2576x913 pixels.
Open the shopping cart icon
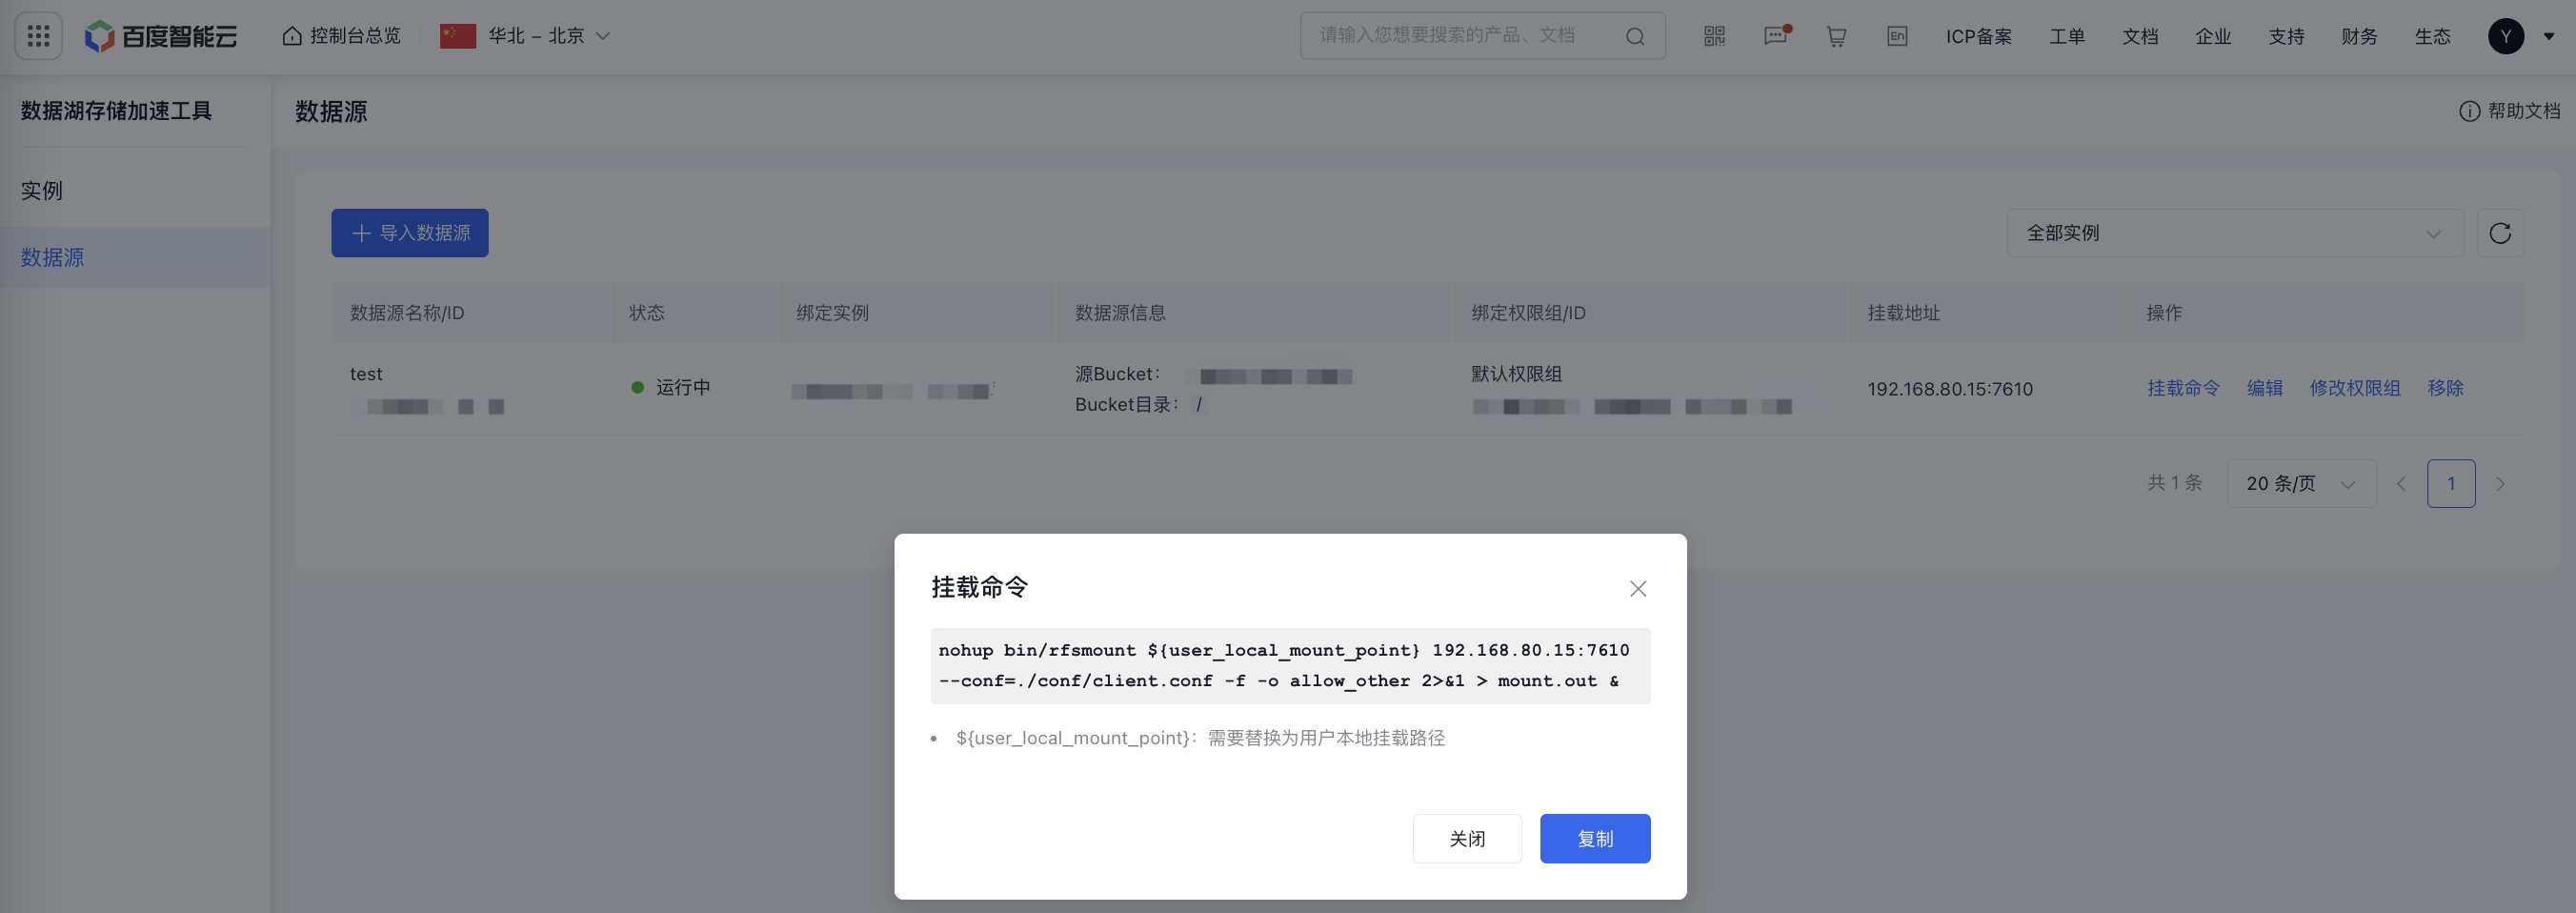click(x=1836, y=35)
